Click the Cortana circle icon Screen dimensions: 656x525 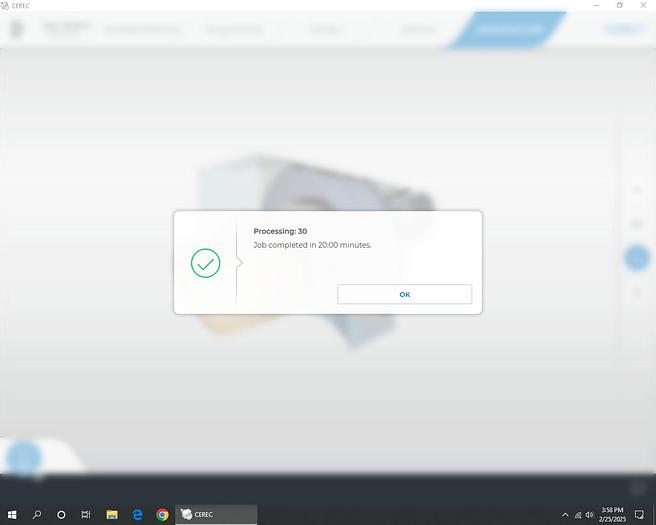point(61,515)
